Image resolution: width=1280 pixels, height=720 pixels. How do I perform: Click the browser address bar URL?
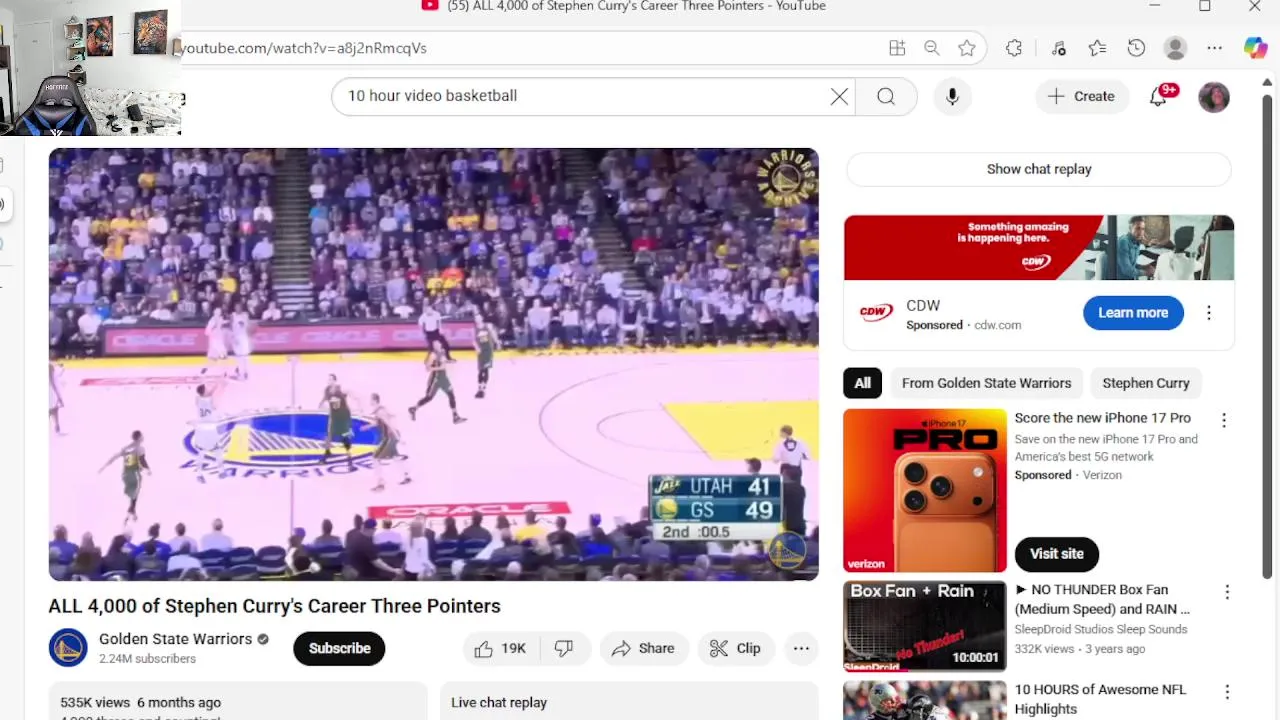pyautogui.click(x=302, y=48)
